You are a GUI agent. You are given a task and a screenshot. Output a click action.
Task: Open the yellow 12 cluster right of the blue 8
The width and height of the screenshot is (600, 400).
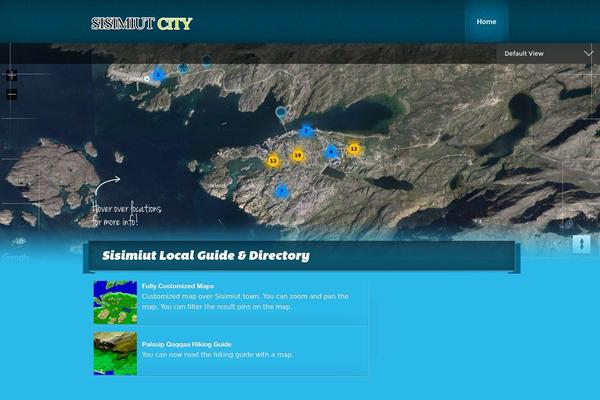point(354,149)
